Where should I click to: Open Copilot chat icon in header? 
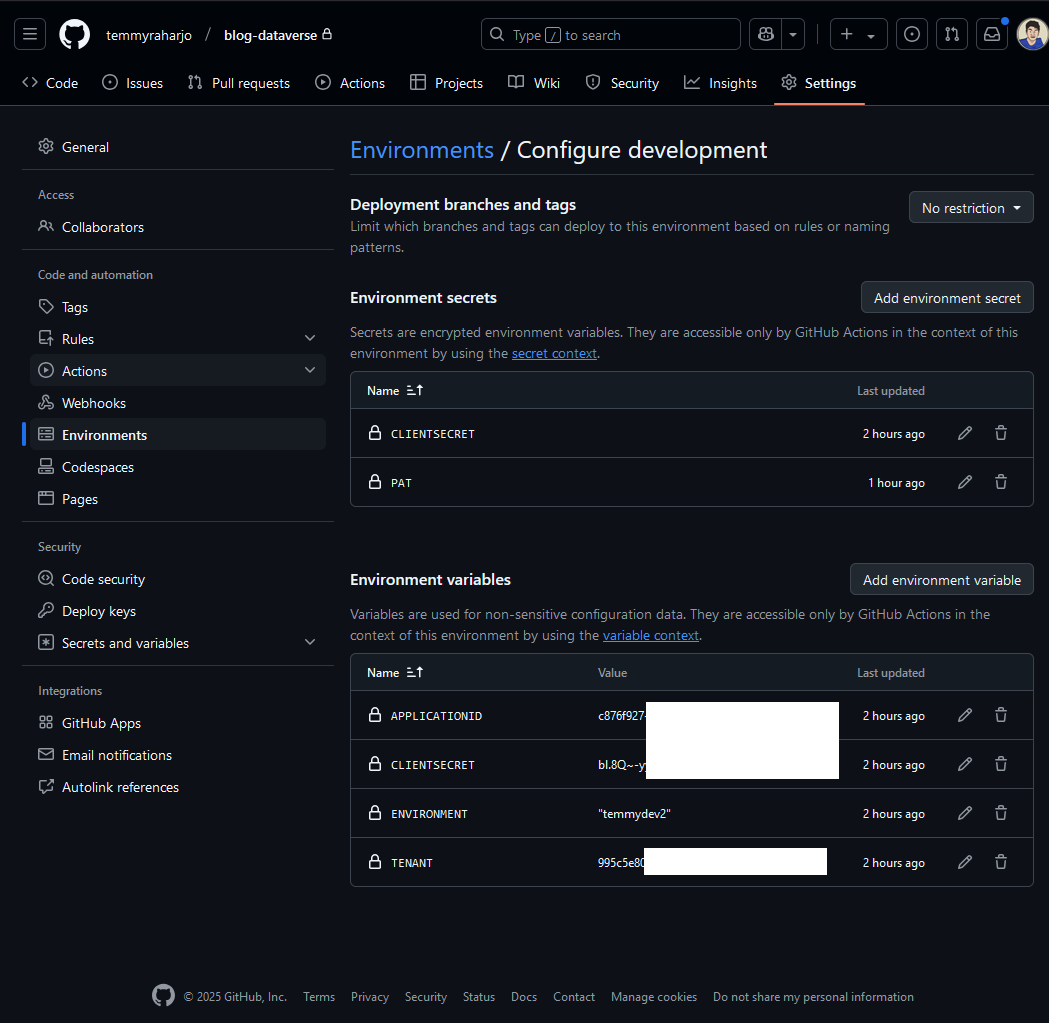click(765, 34)
